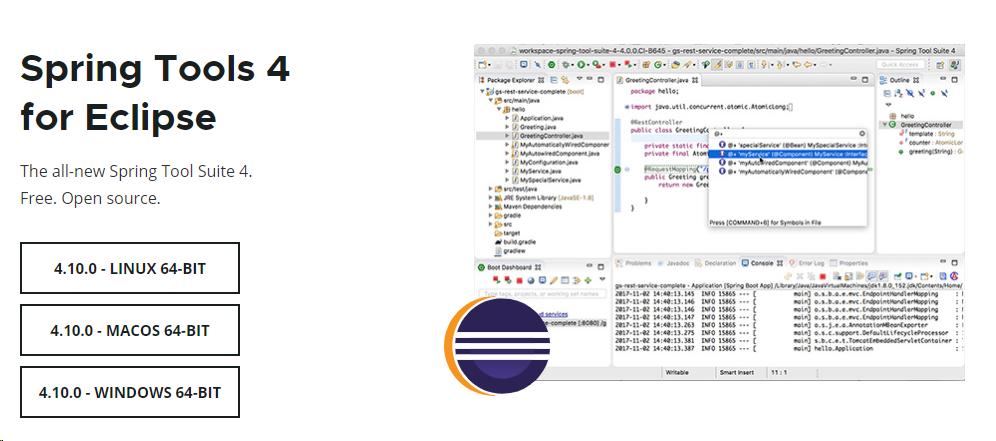Image resolution: width=996 pixels, height=441 pixels.
Task: Close the symbols popup with its X
Action: 862,133
